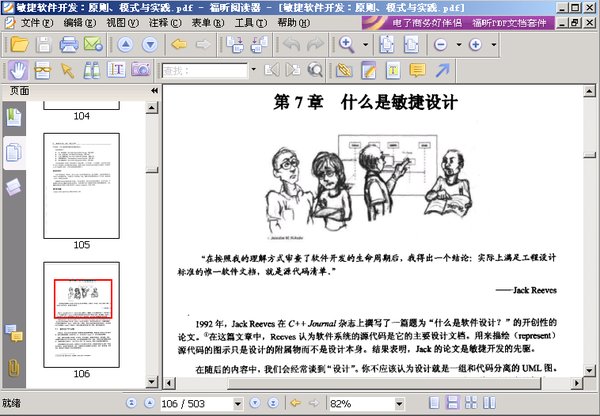
Task: Click the zoom out minus button
Action: [440, 45]
